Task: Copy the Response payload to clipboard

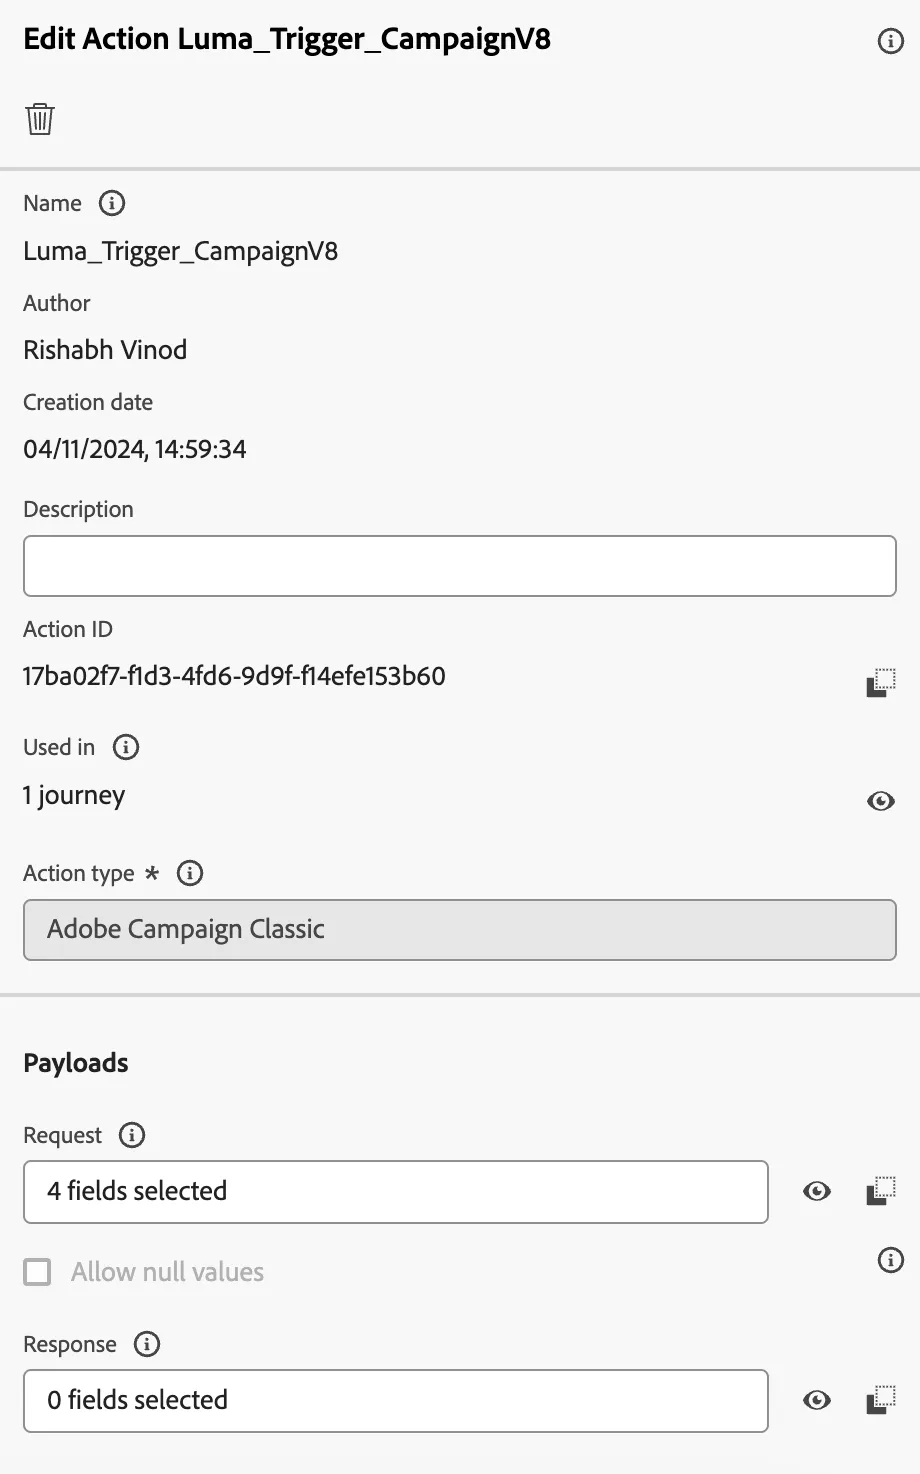Action: coord(881,1400)
